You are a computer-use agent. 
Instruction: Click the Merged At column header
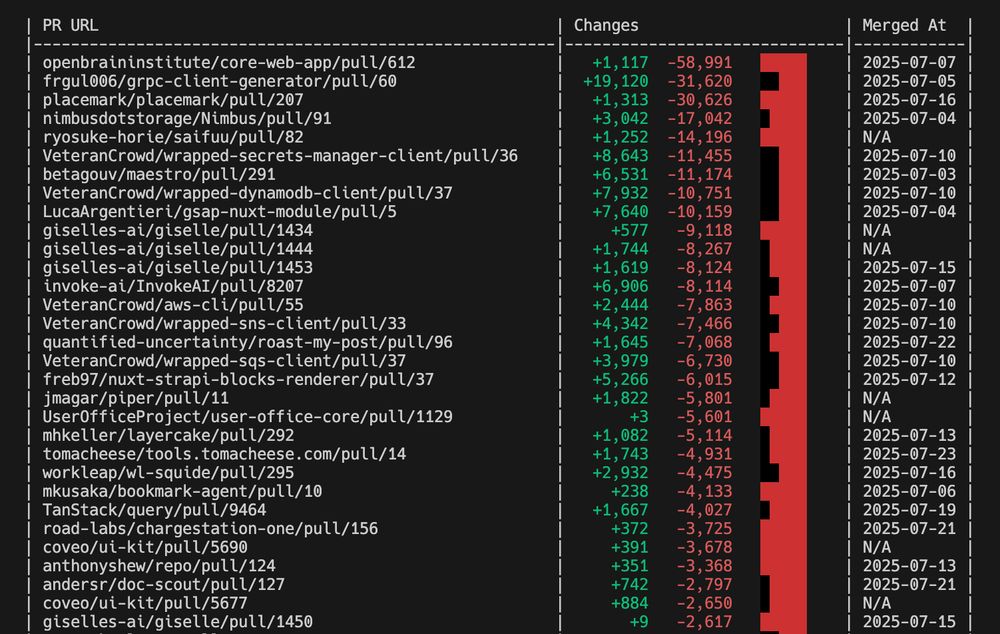click(904, 26)
